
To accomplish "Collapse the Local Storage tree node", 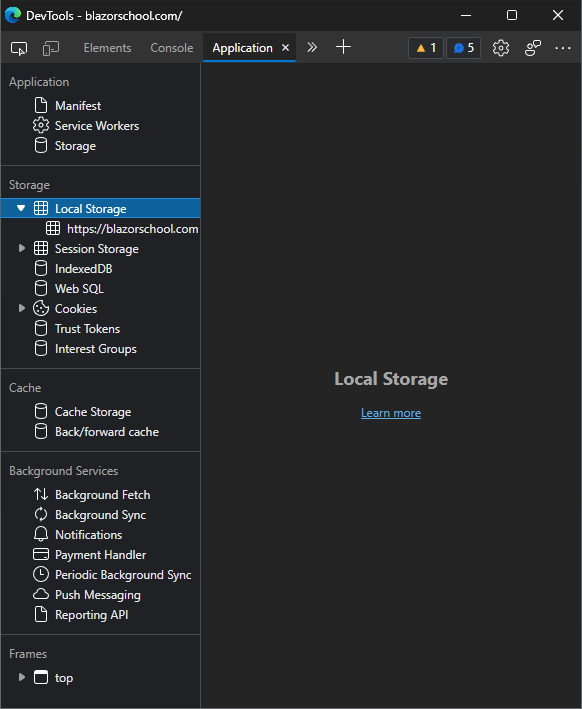I will [x=21, y=208].
